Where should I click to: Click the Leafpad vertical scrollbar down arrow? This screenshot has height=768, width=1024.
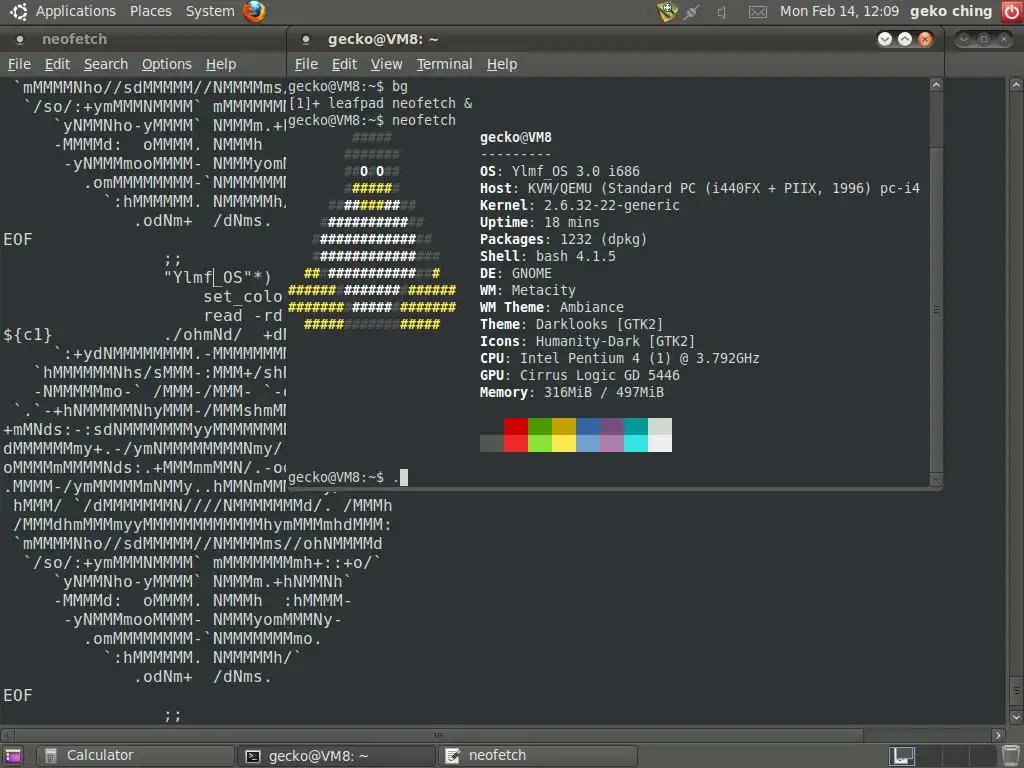pos(1016,718)
